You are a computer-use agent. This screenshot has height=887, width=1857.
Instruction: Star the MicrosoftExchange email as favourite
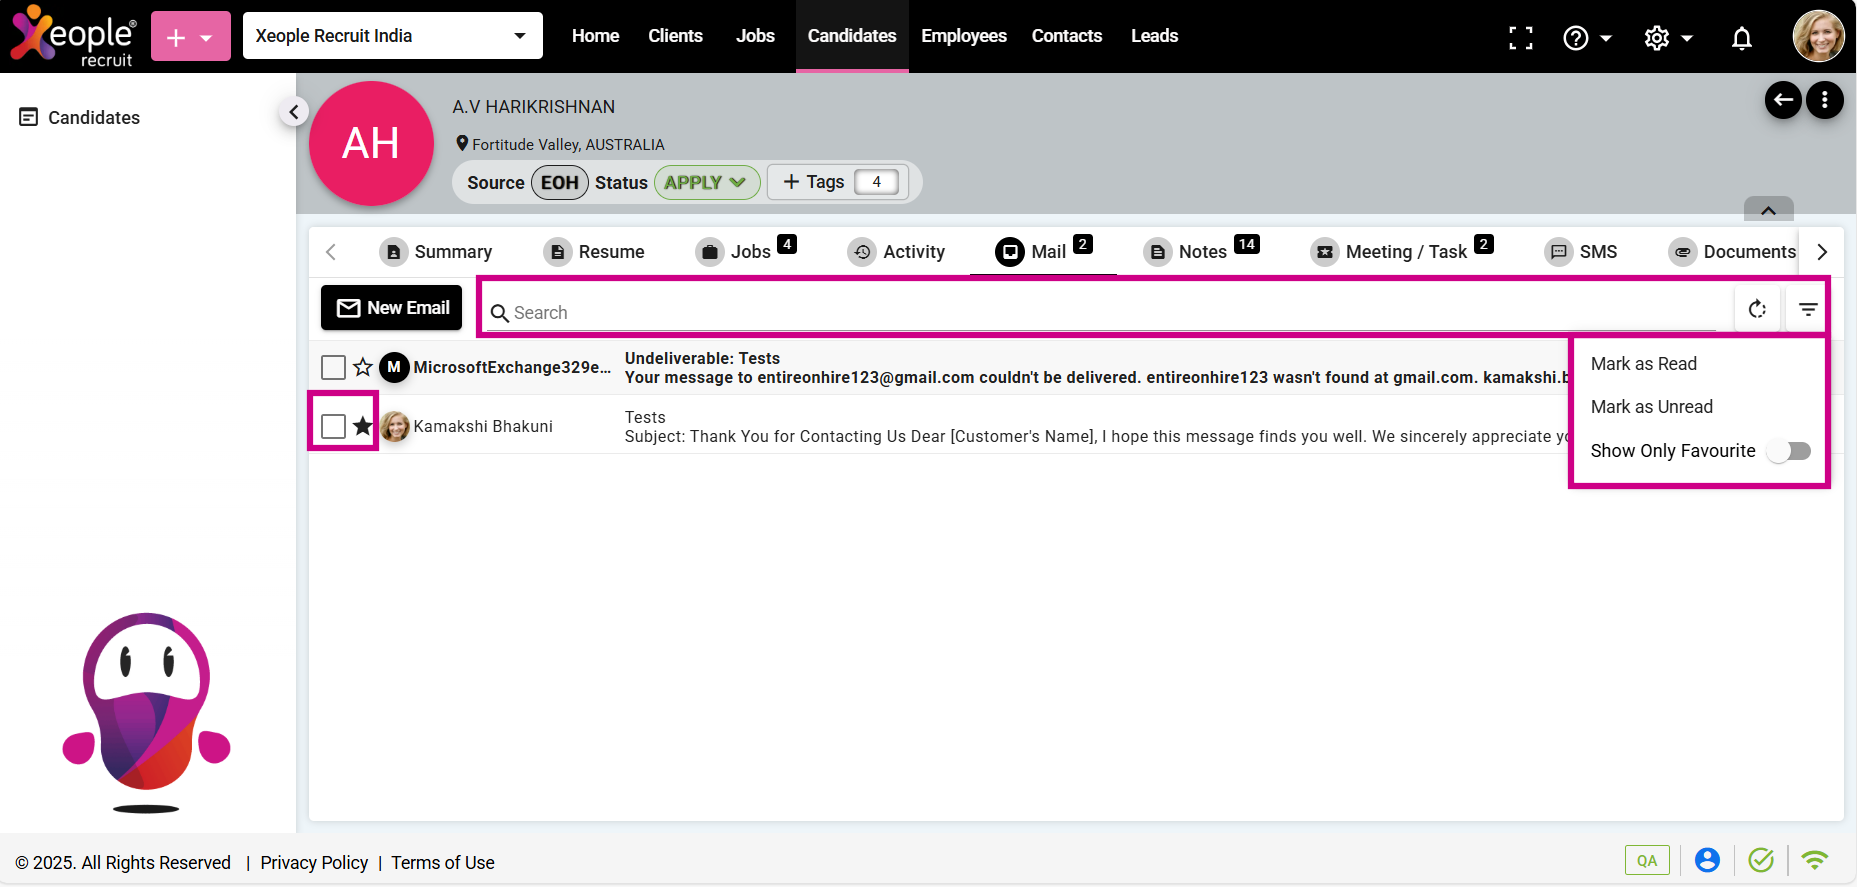click(363, 367)
